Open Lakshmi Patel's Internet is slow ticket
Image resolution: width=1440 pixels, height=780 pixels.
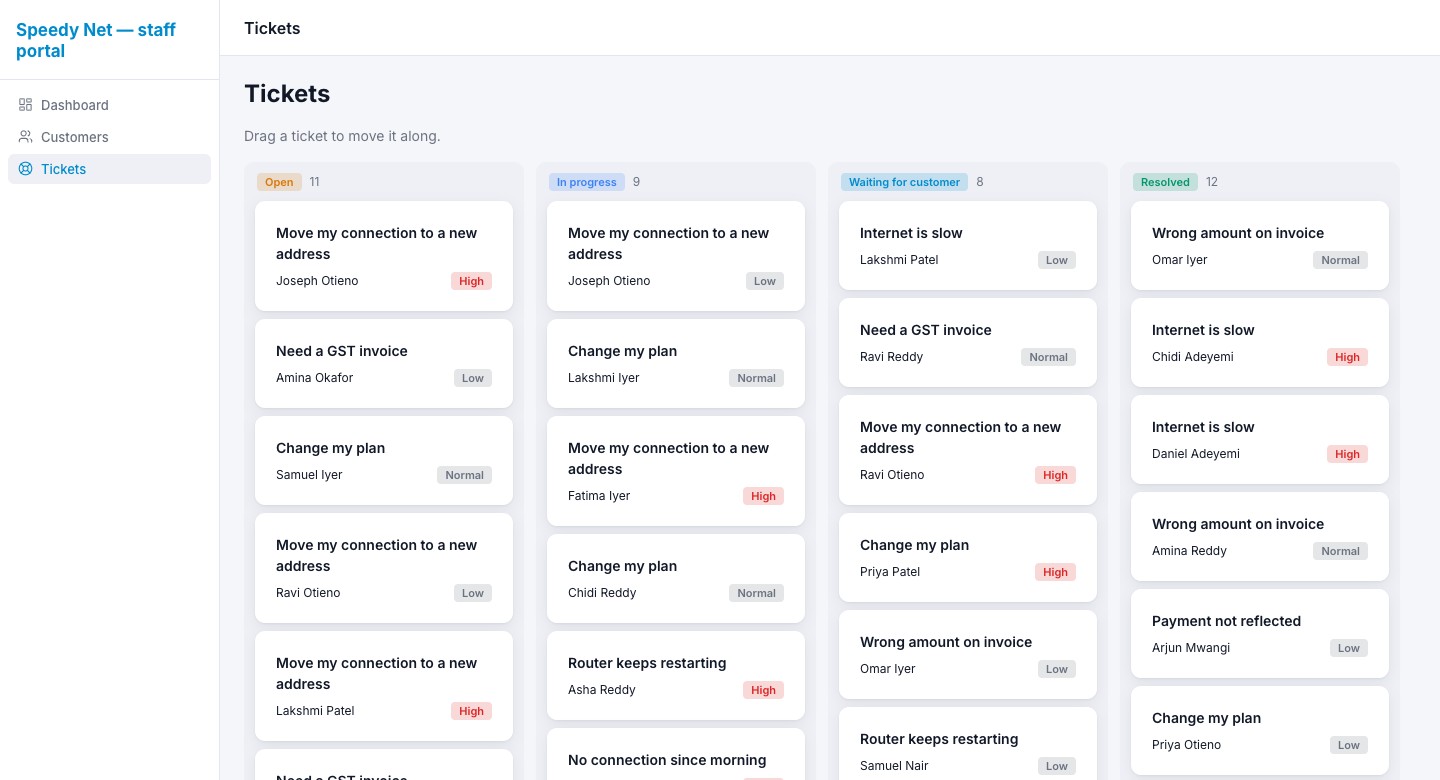pos(968,245)
